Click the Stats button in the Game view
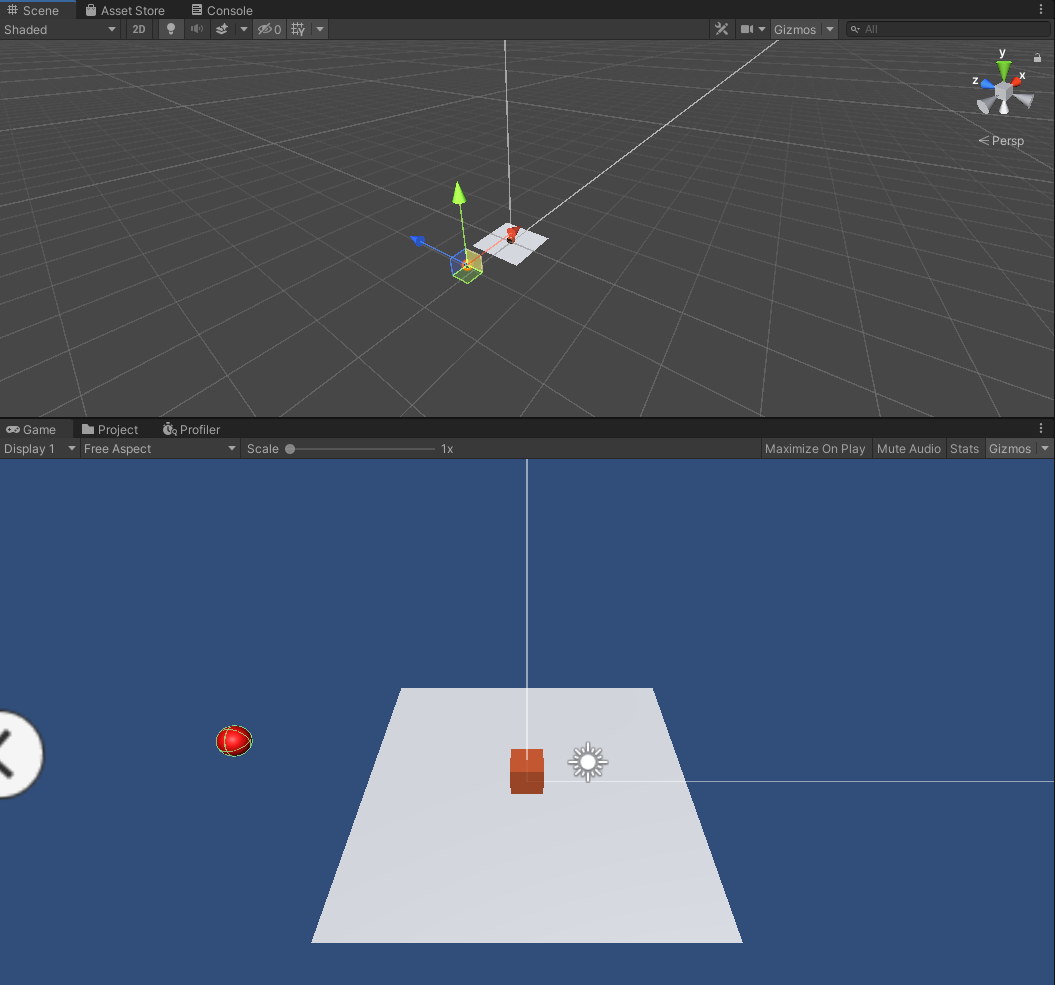 pos(964,448)
